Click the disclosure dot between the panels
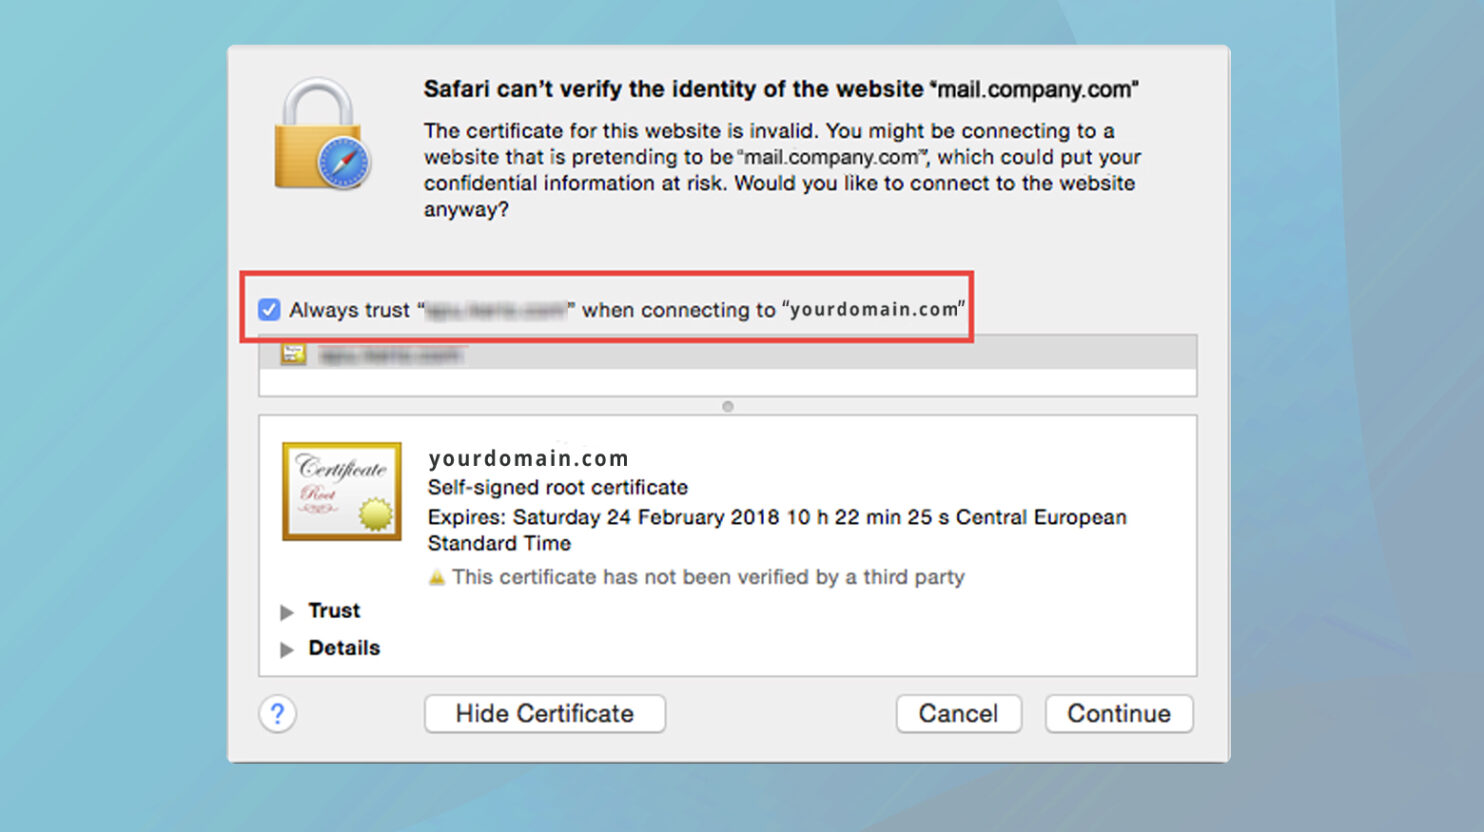 pos(728,406)
